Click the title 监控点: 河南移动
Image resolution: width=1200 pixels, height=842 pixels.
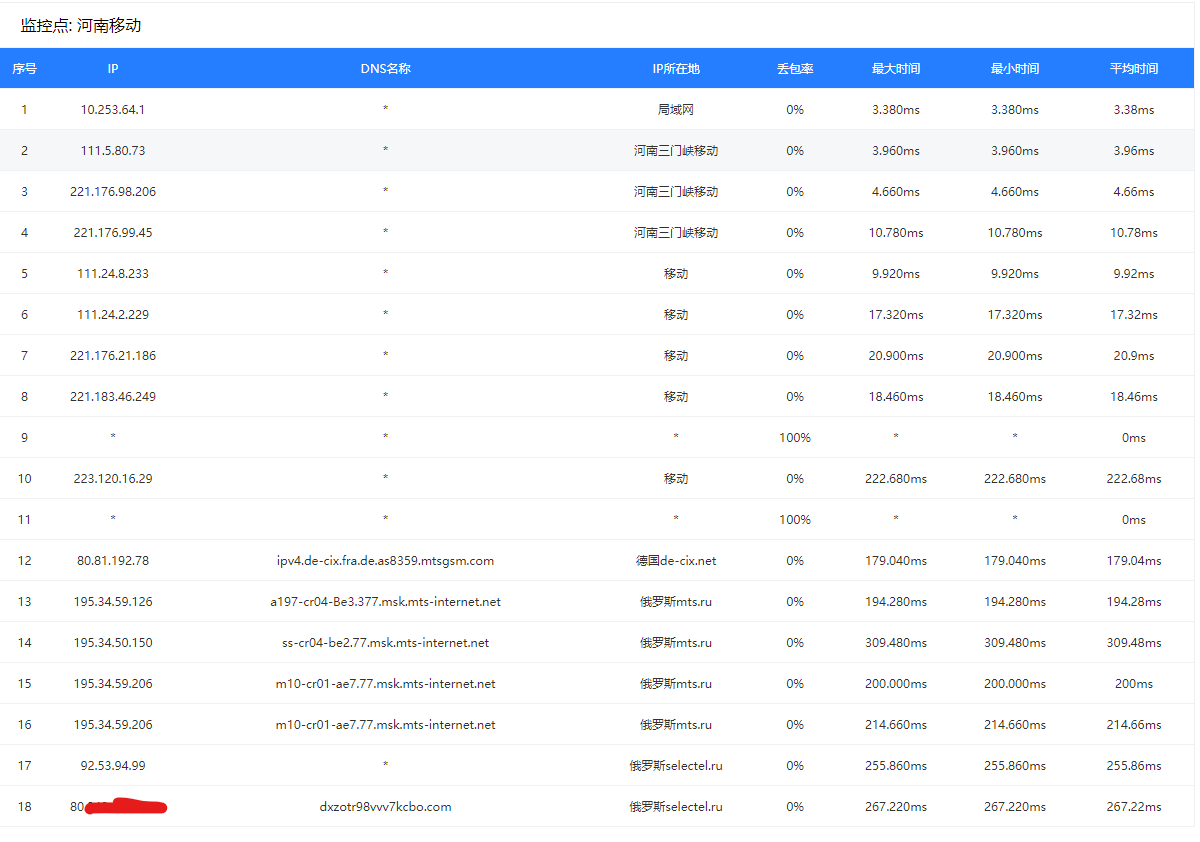click(x=81, y=25)
